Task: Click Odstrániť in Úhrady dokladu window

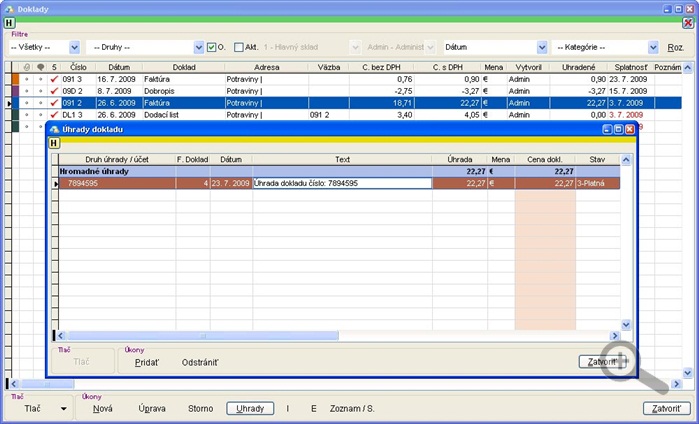Action: [200, 362]
